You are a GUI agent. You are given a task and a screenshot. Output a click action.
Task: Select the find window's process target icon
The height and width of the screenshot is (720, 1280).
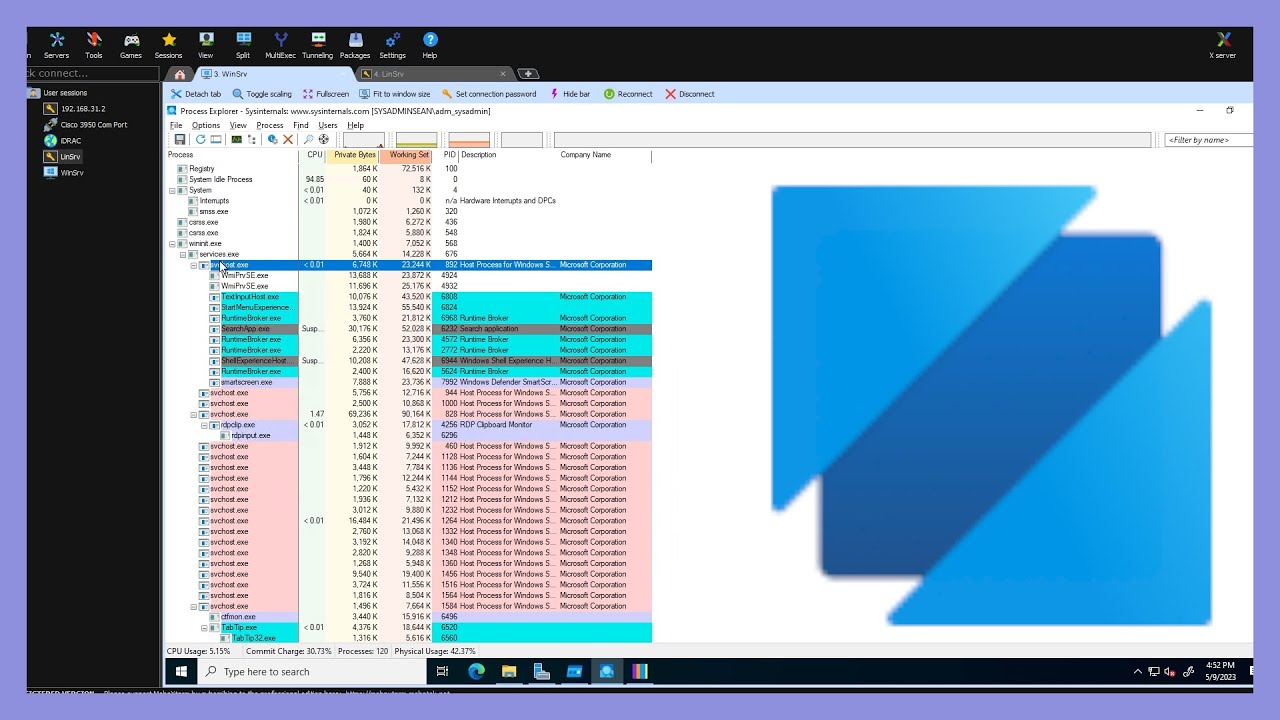click(323, 140)
